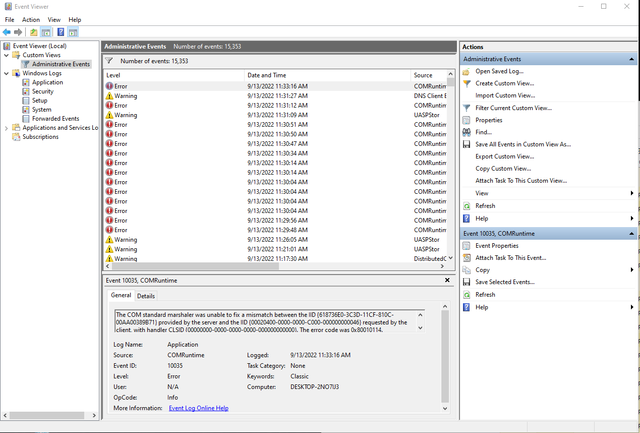The width and height of the screenshot is (640, 433).
Task: Select the Warning event at 11:21:01 AM
Action: tap(276, 249)
